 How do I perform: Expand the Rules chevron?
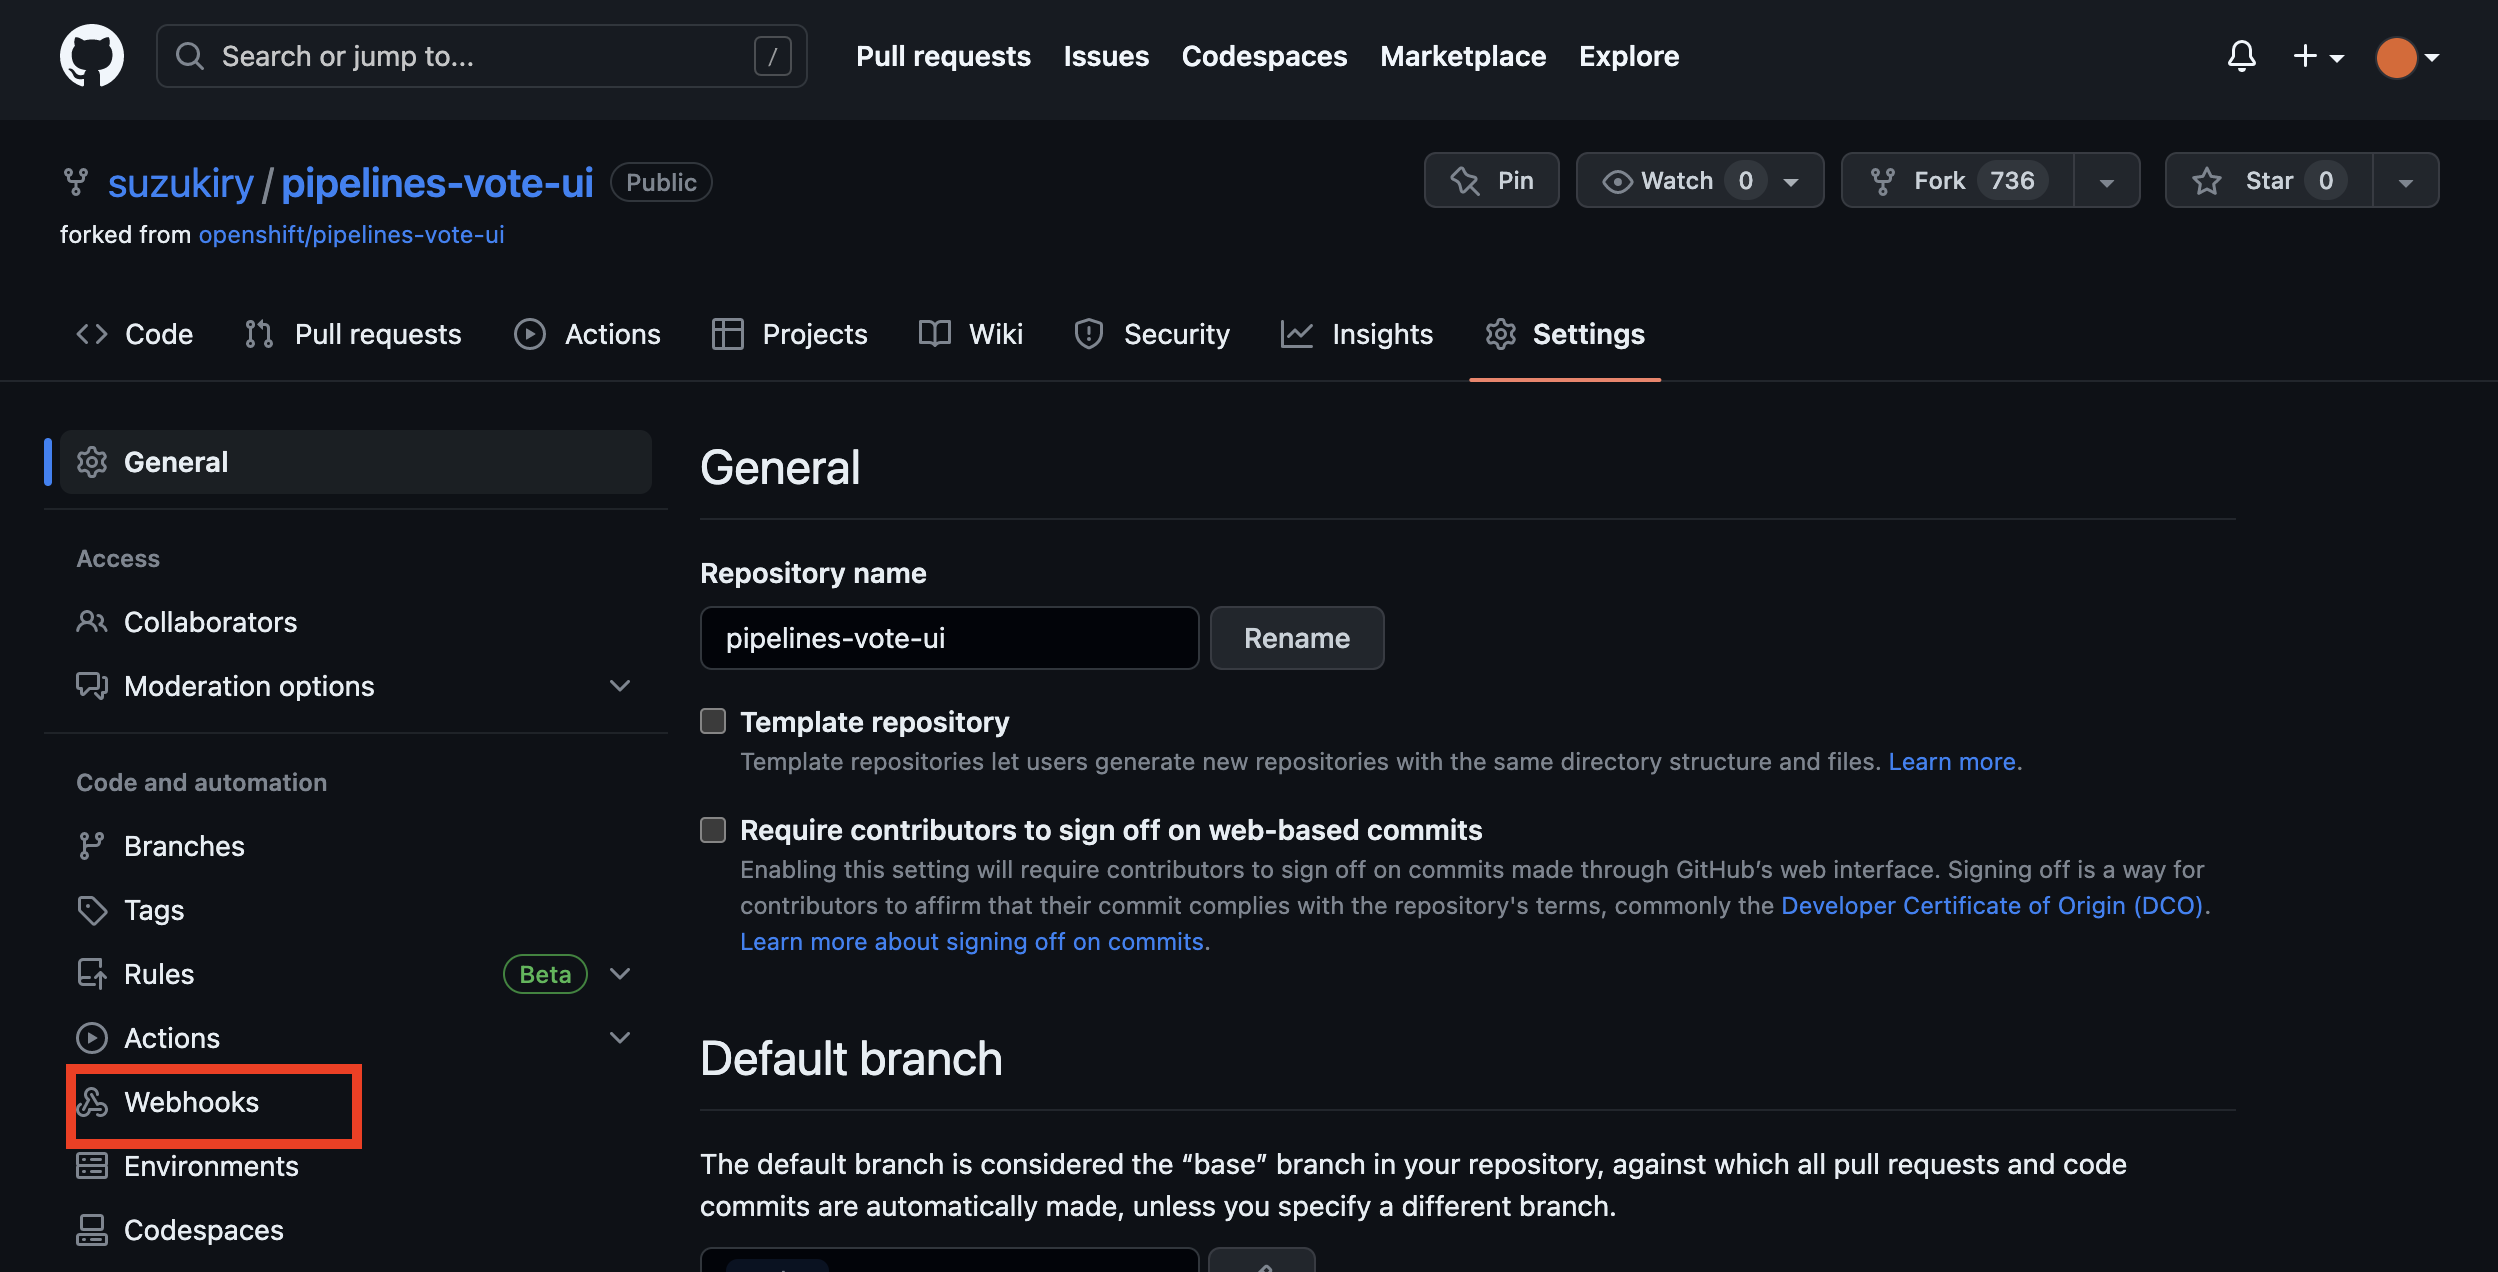click(620, 974)
